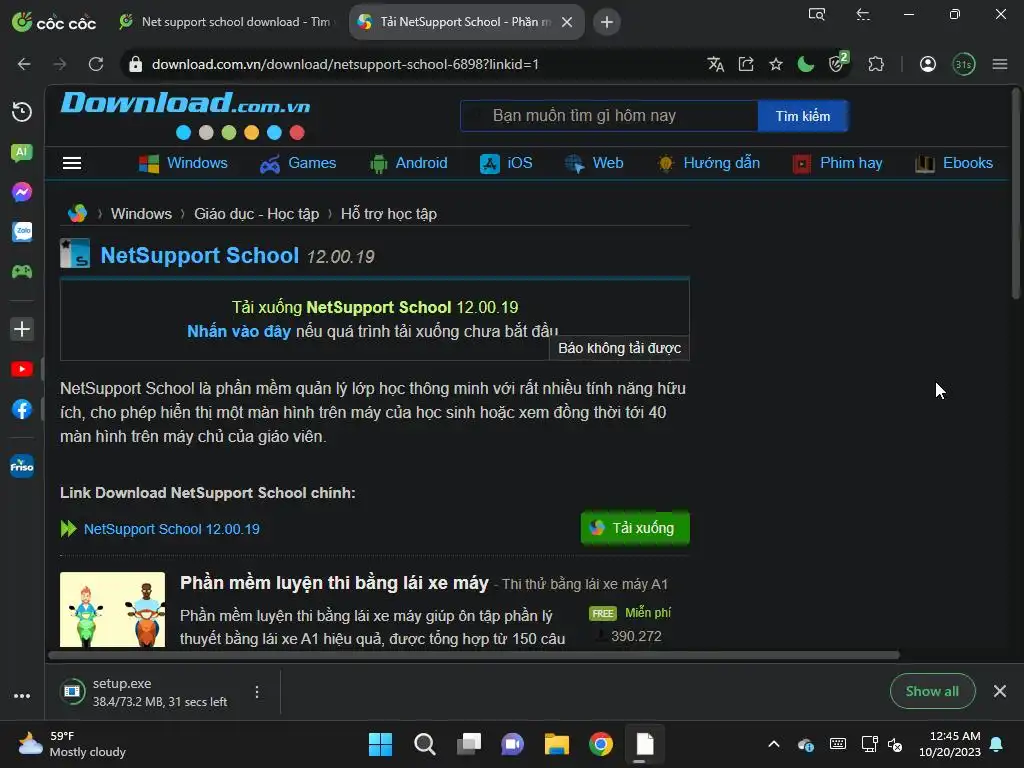Open File Explorer from taskbar
Image resolution: width=1024 pixels, height=768 pixels.
pos(557,744)
